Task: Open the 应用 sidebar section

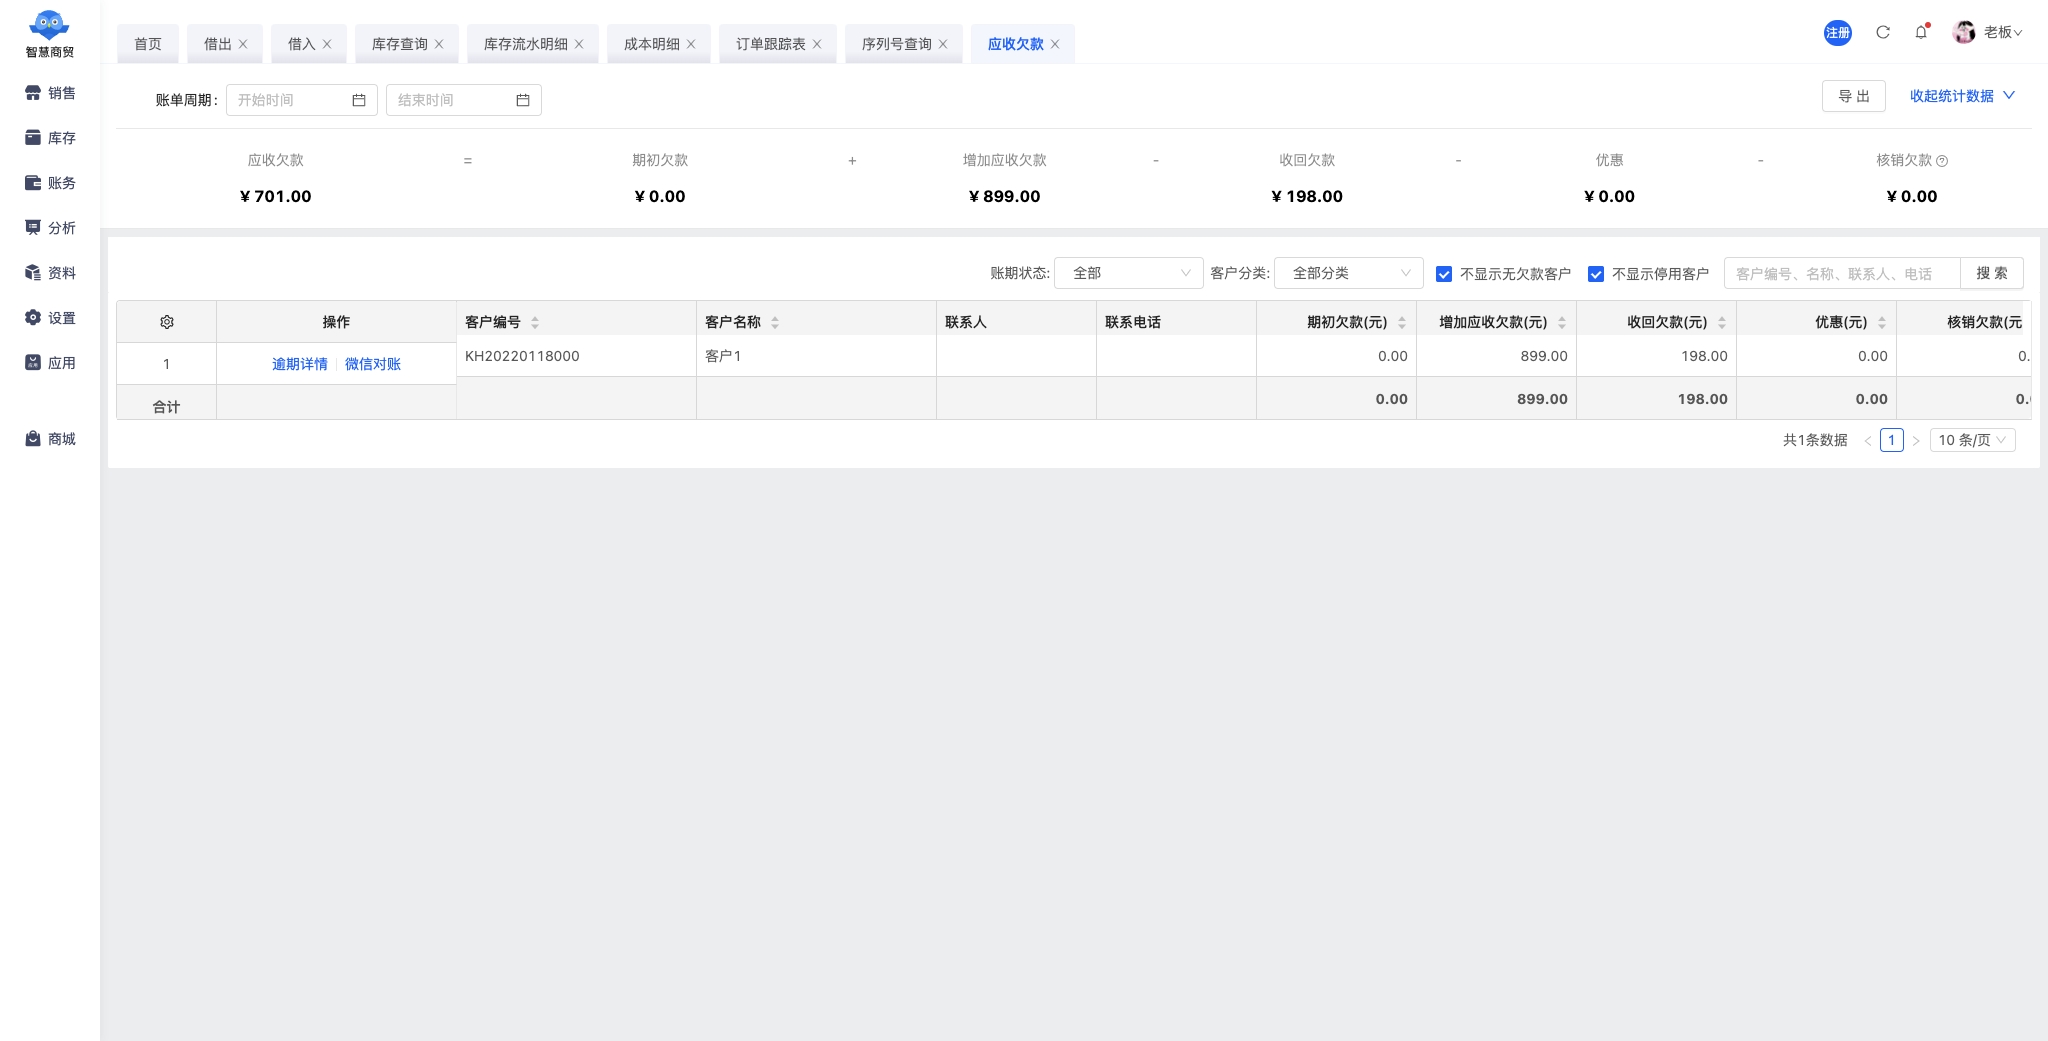Action: point(50,363)
